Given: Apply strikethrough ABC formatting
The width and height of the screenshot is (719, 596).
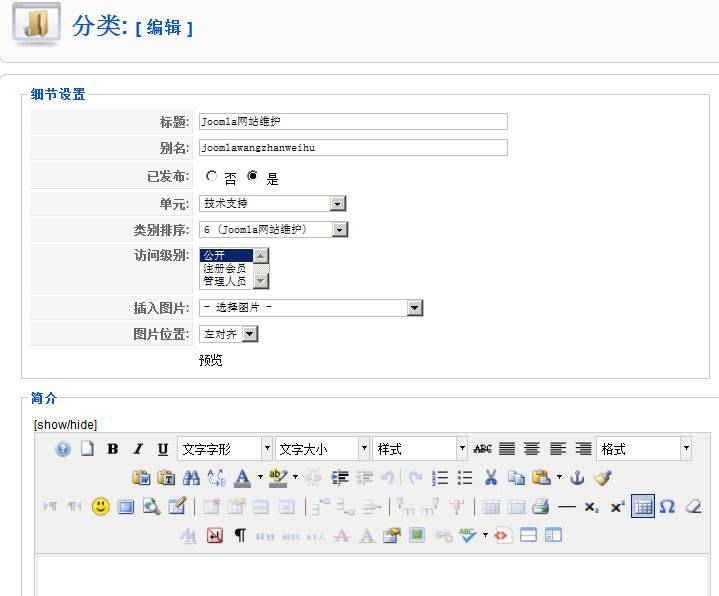Looking at the screenshot, I should point(482,448).
